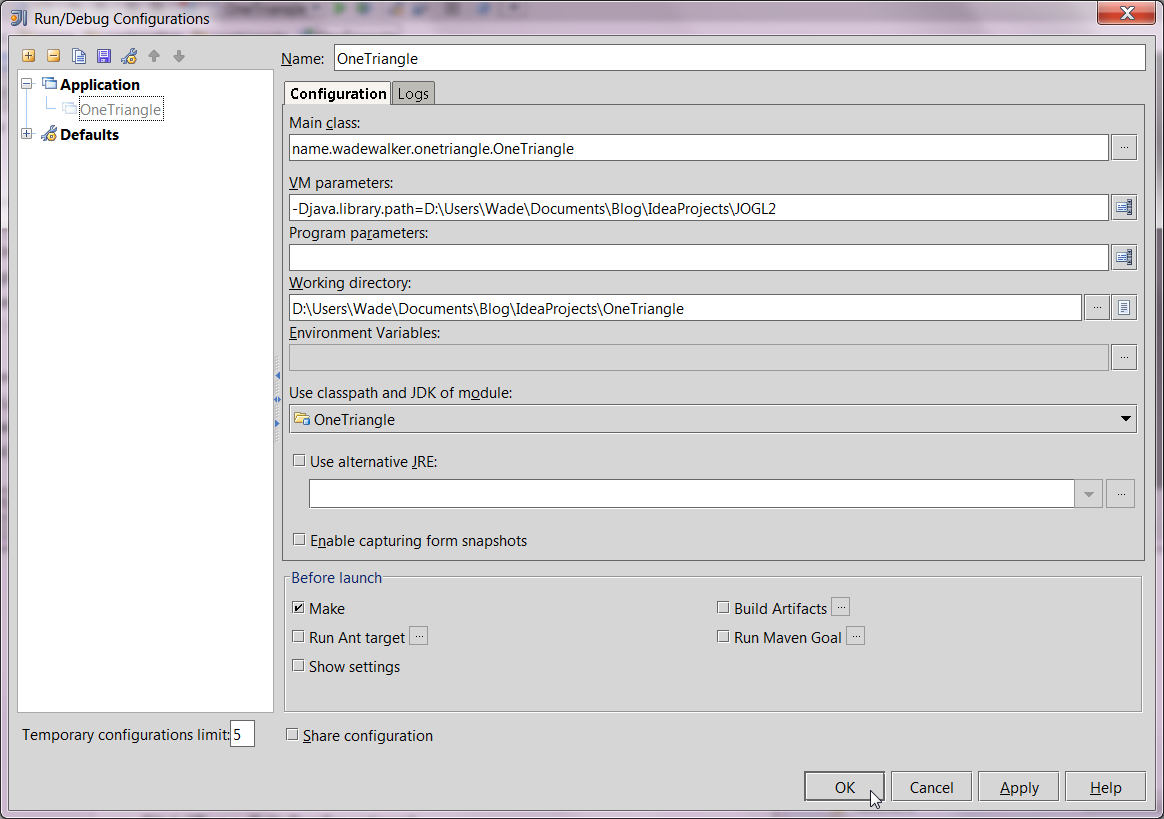Check Use alternative JRE
This screenshot has width=1164, height=819.
[298, 459]
